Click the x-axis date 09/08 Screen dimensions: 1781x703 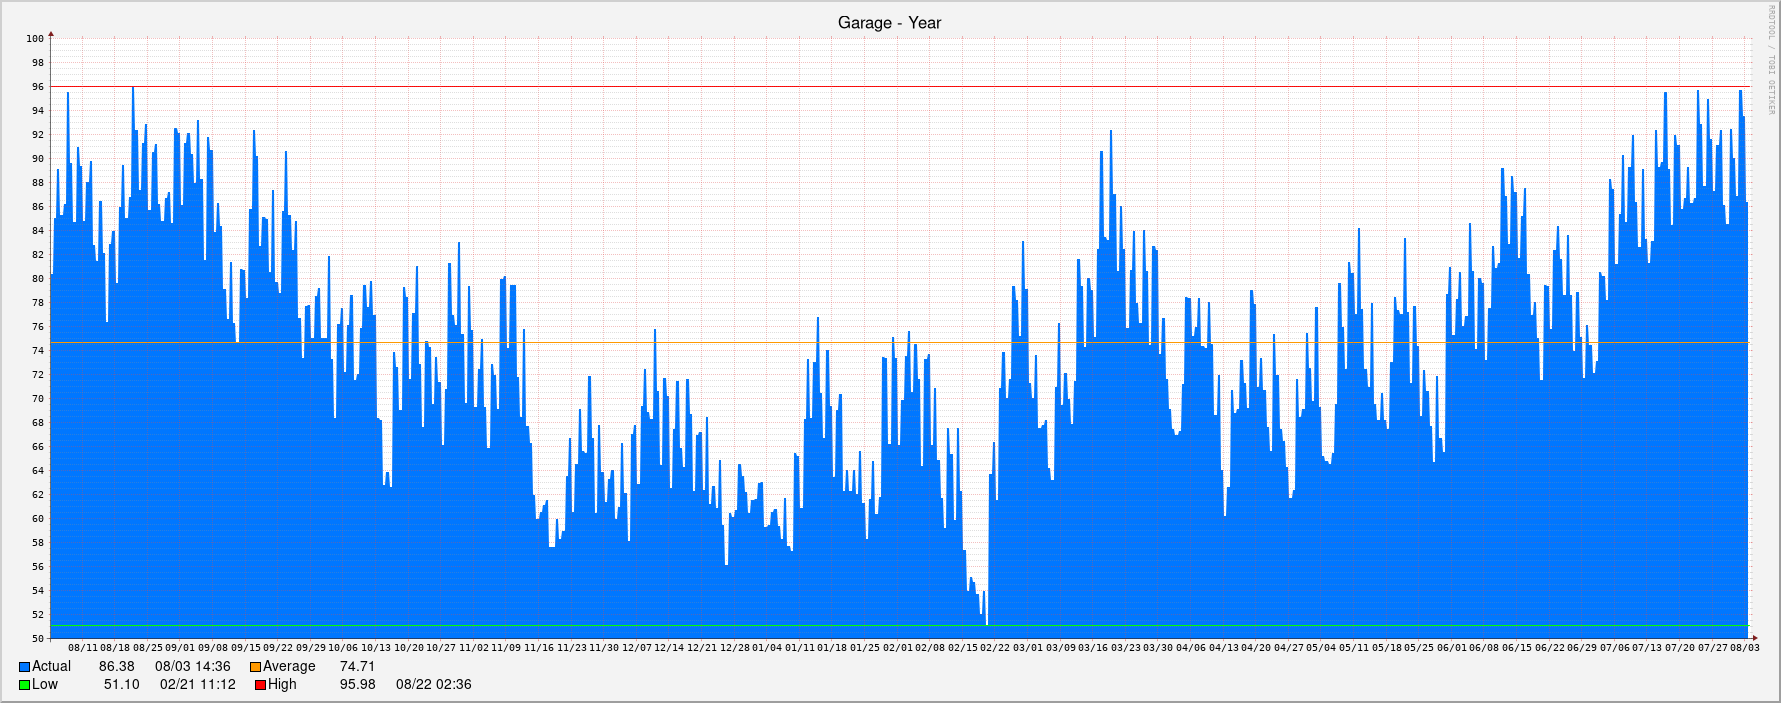coord(213,648)
